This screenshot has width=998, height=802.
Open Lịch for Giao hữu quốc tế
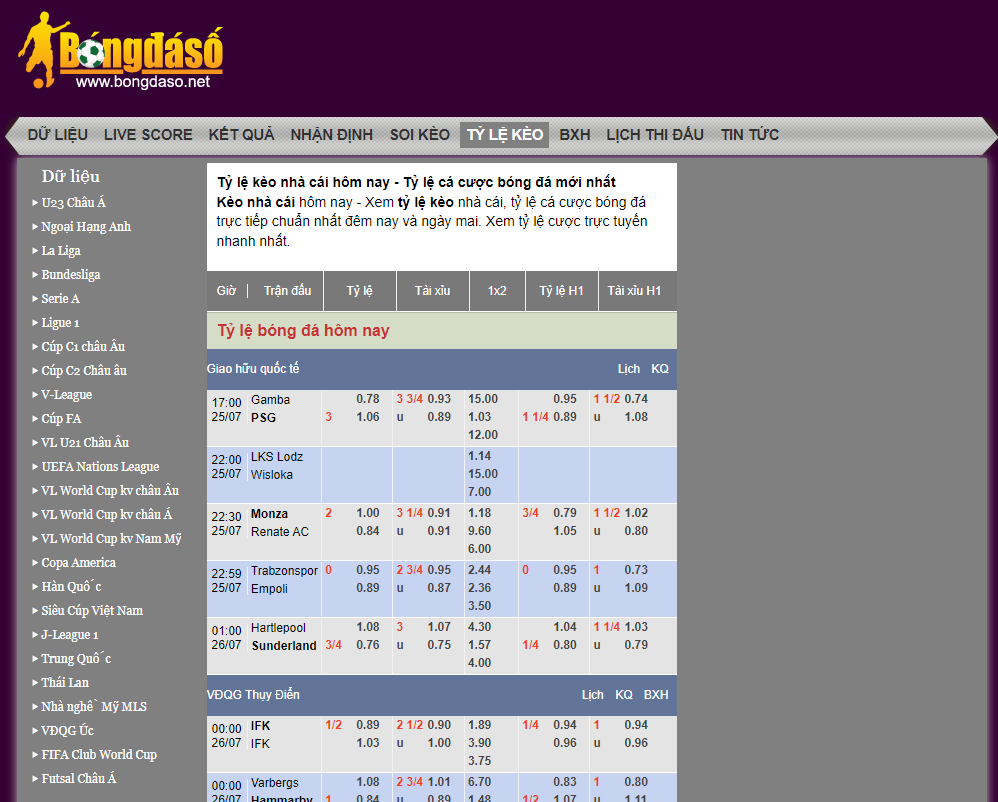629,369
